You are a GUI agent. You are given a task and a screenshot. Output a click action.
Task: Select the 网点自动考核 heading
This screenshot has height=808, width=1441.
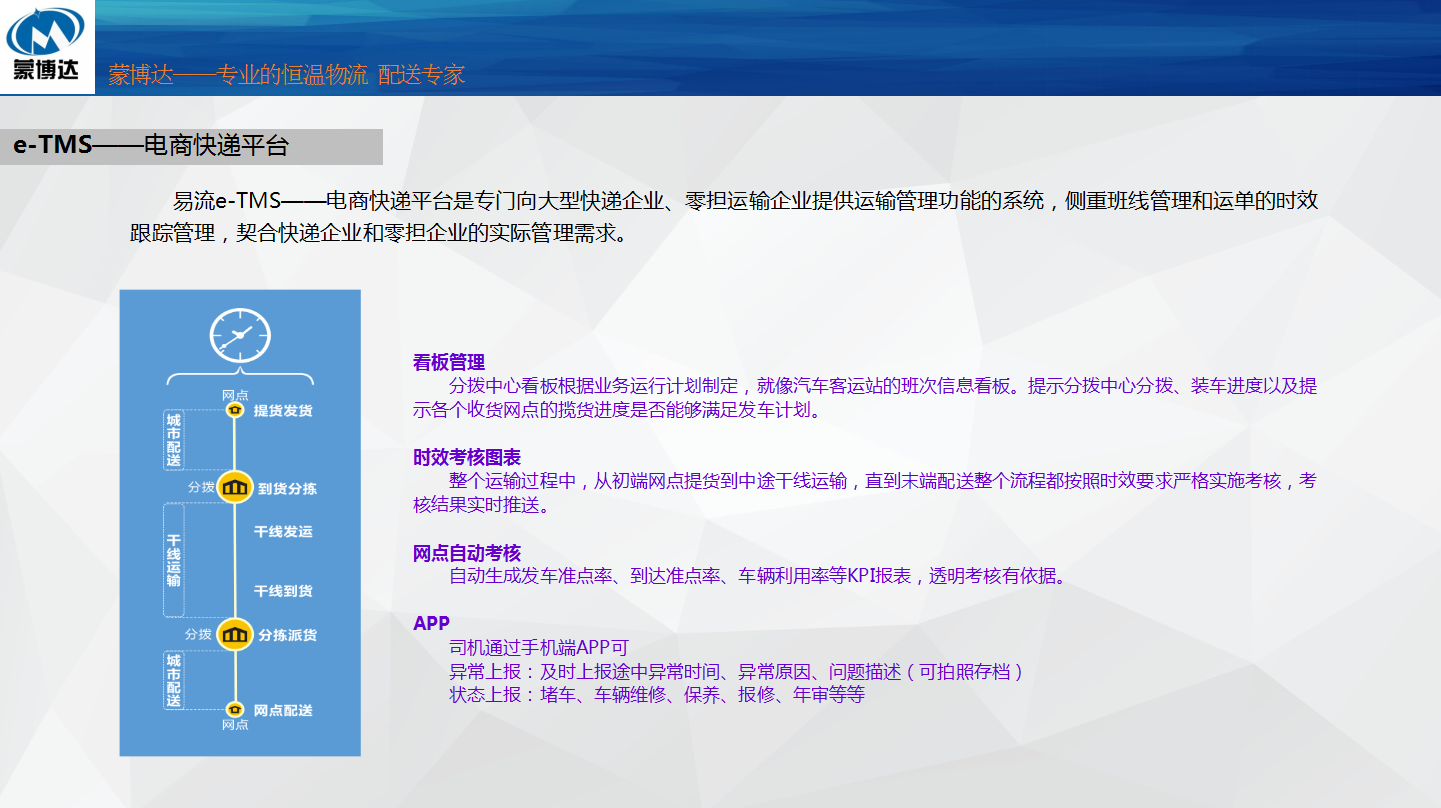click(x=467, y=553)
